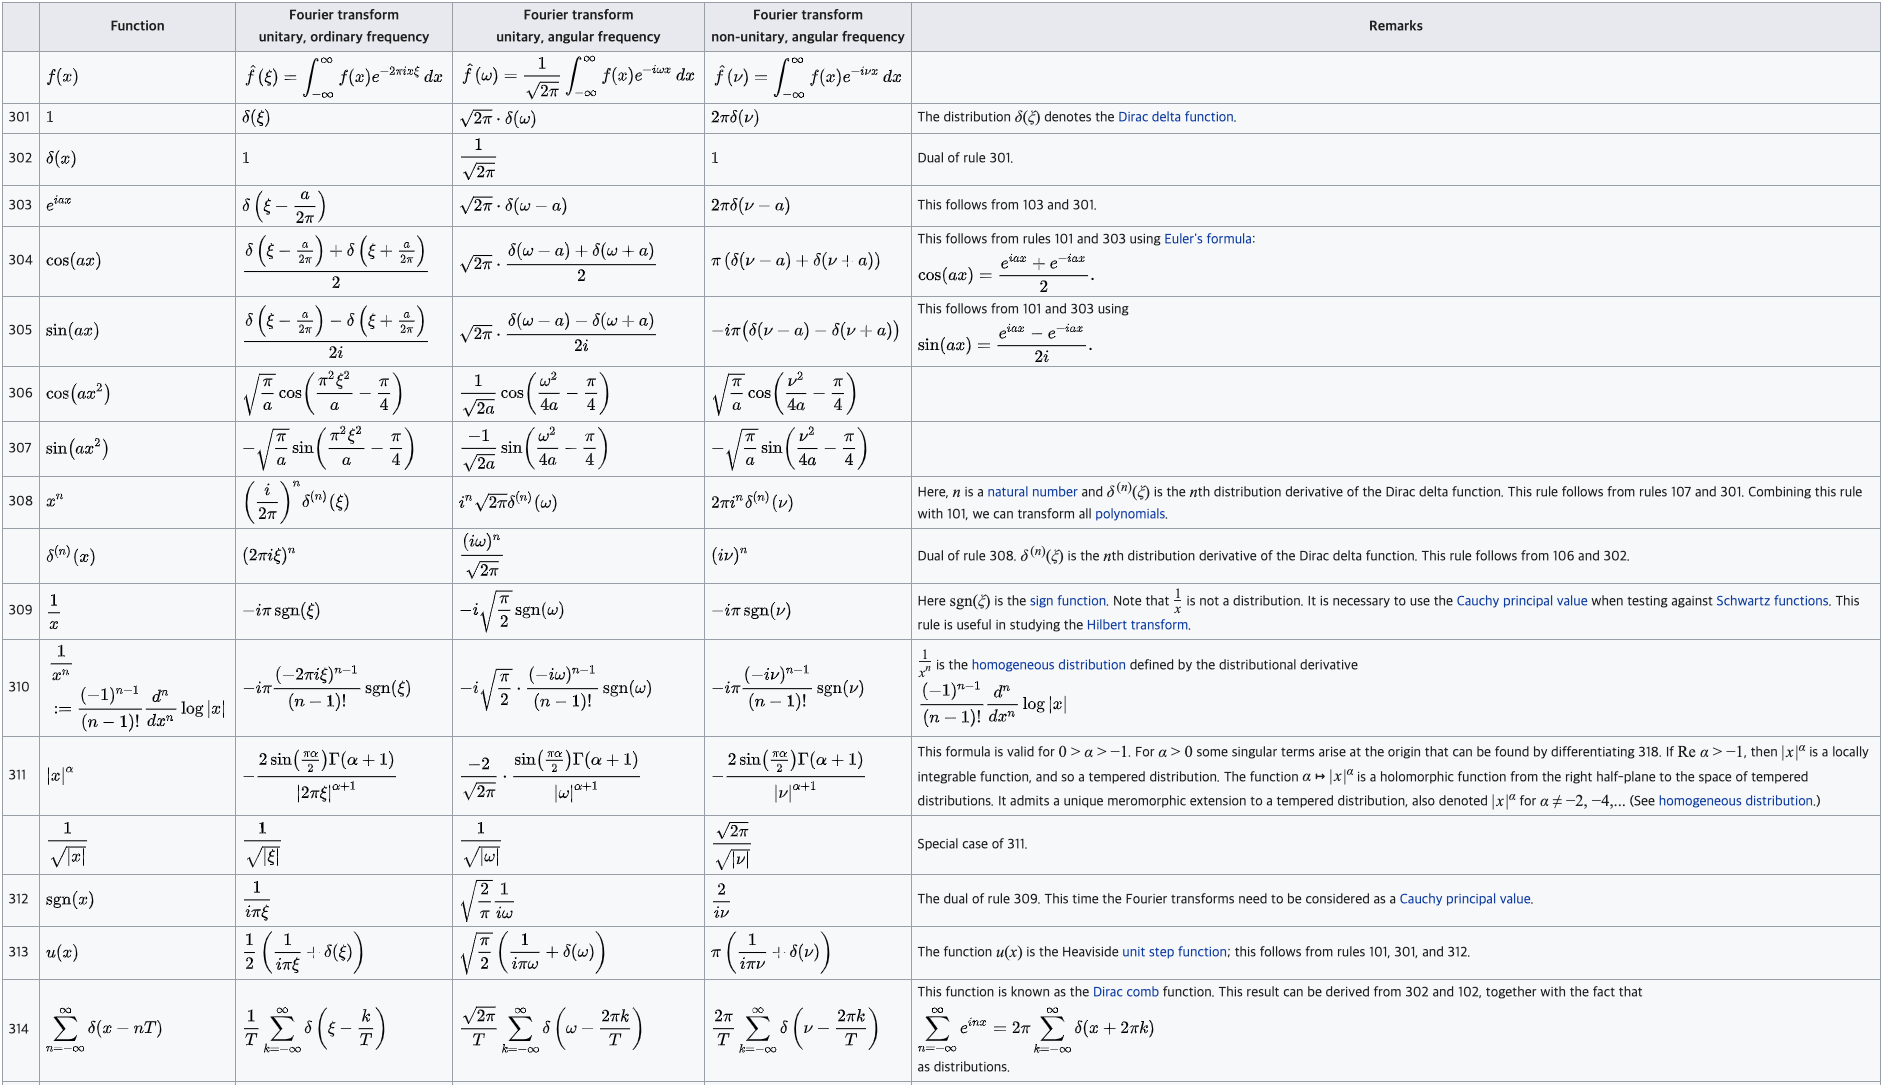This screenshot has width=1883, height=1085.
Task: Select row number 307
Action: (x=20, y=448)
